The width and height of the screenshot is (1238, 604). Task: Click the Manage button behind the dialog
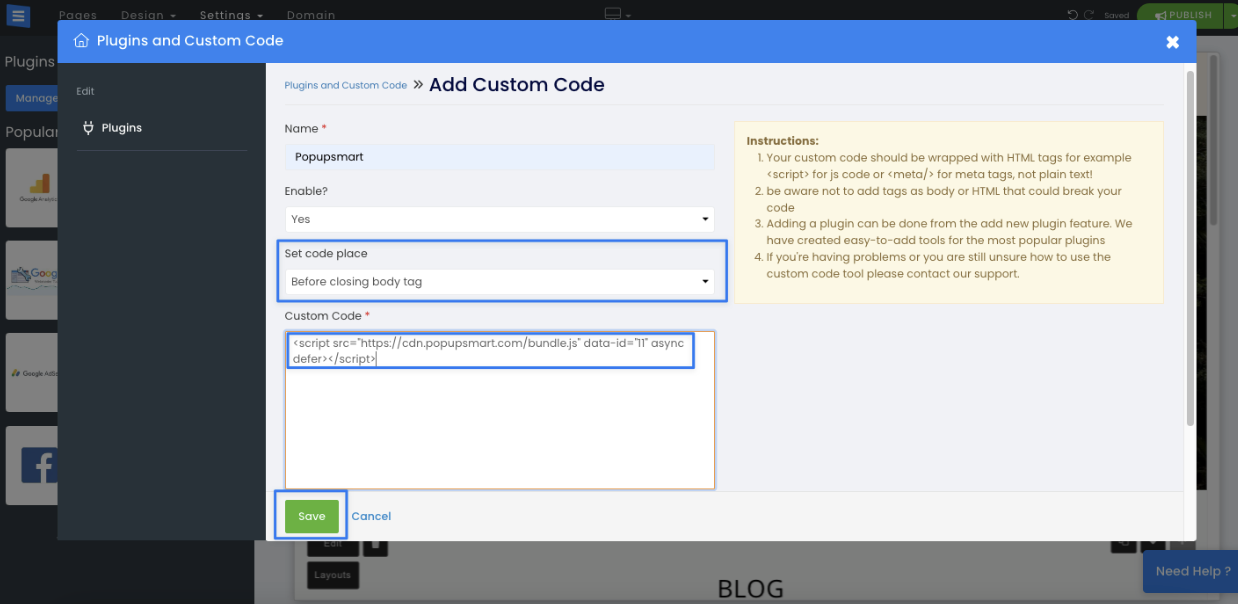point(32,98)
